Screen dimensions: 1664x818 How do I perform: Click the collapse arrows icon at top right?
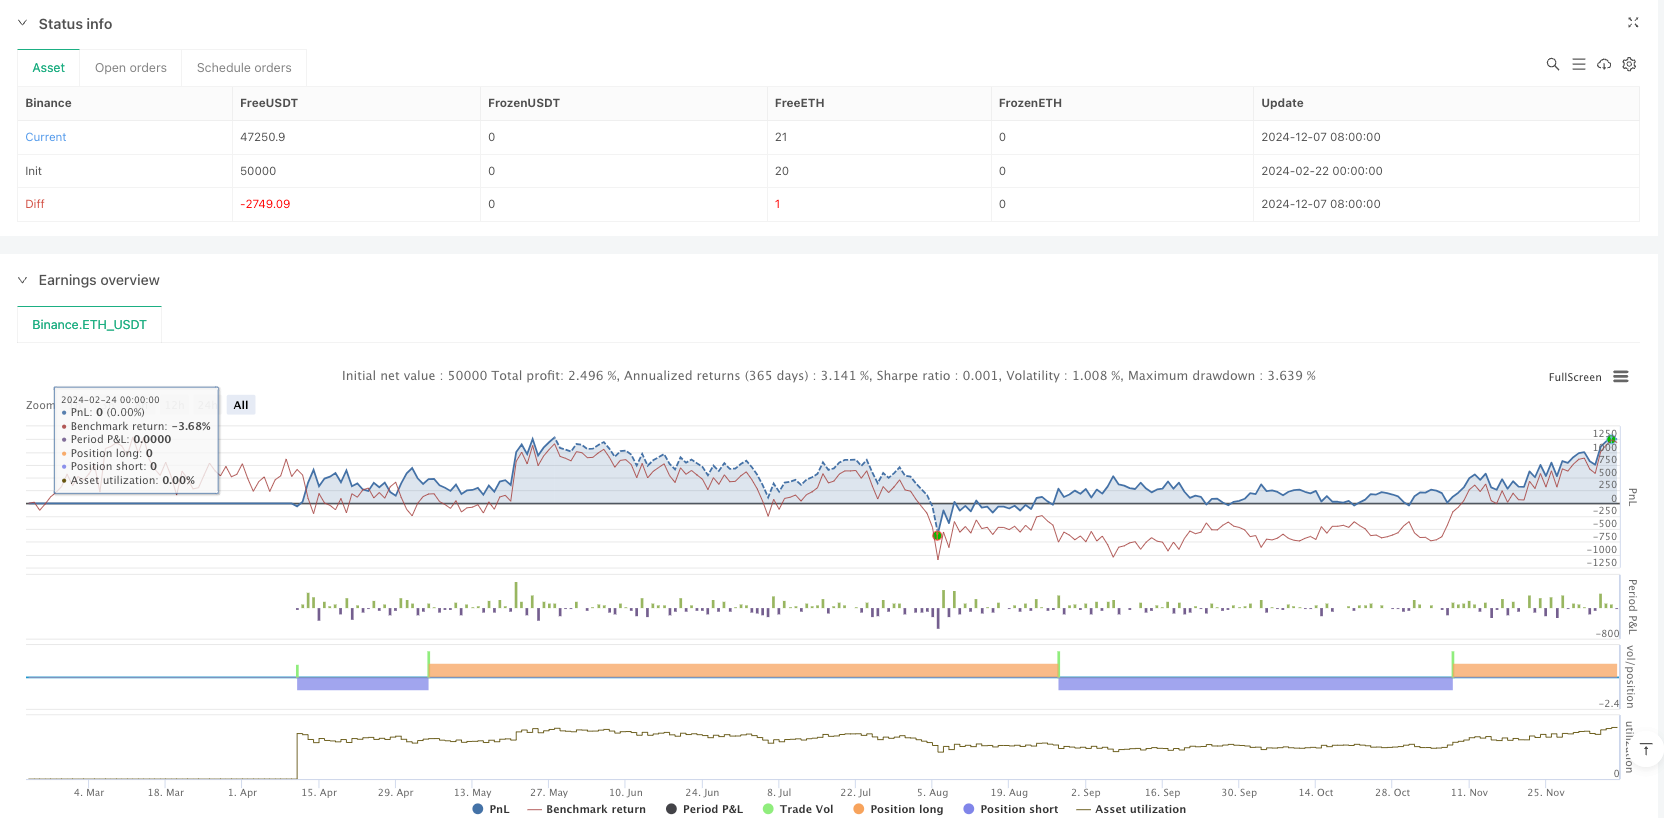pyautogui.click(x=1633, y=22)
